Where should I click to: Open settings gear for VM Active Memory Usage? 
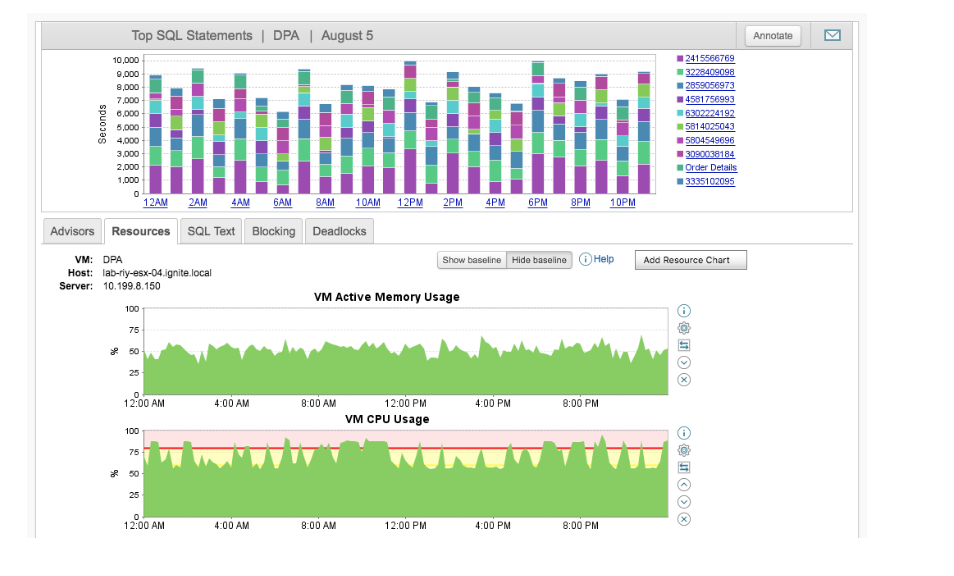coord(684,328)
